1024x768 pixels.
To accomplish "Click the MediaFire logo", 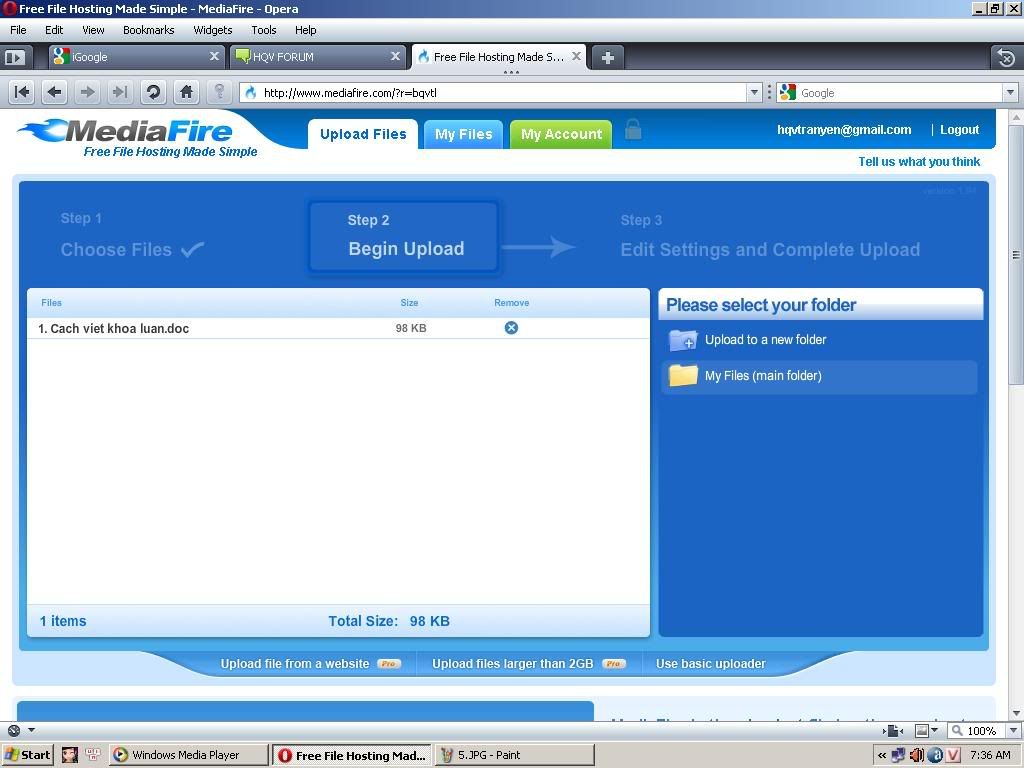I will pos(138,138).
